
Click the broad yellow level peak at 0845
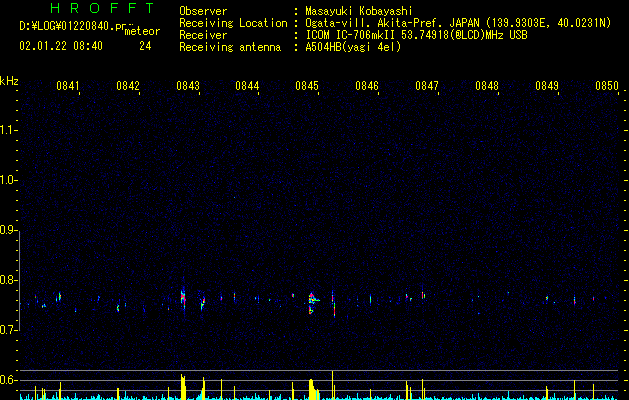[313, 389]
